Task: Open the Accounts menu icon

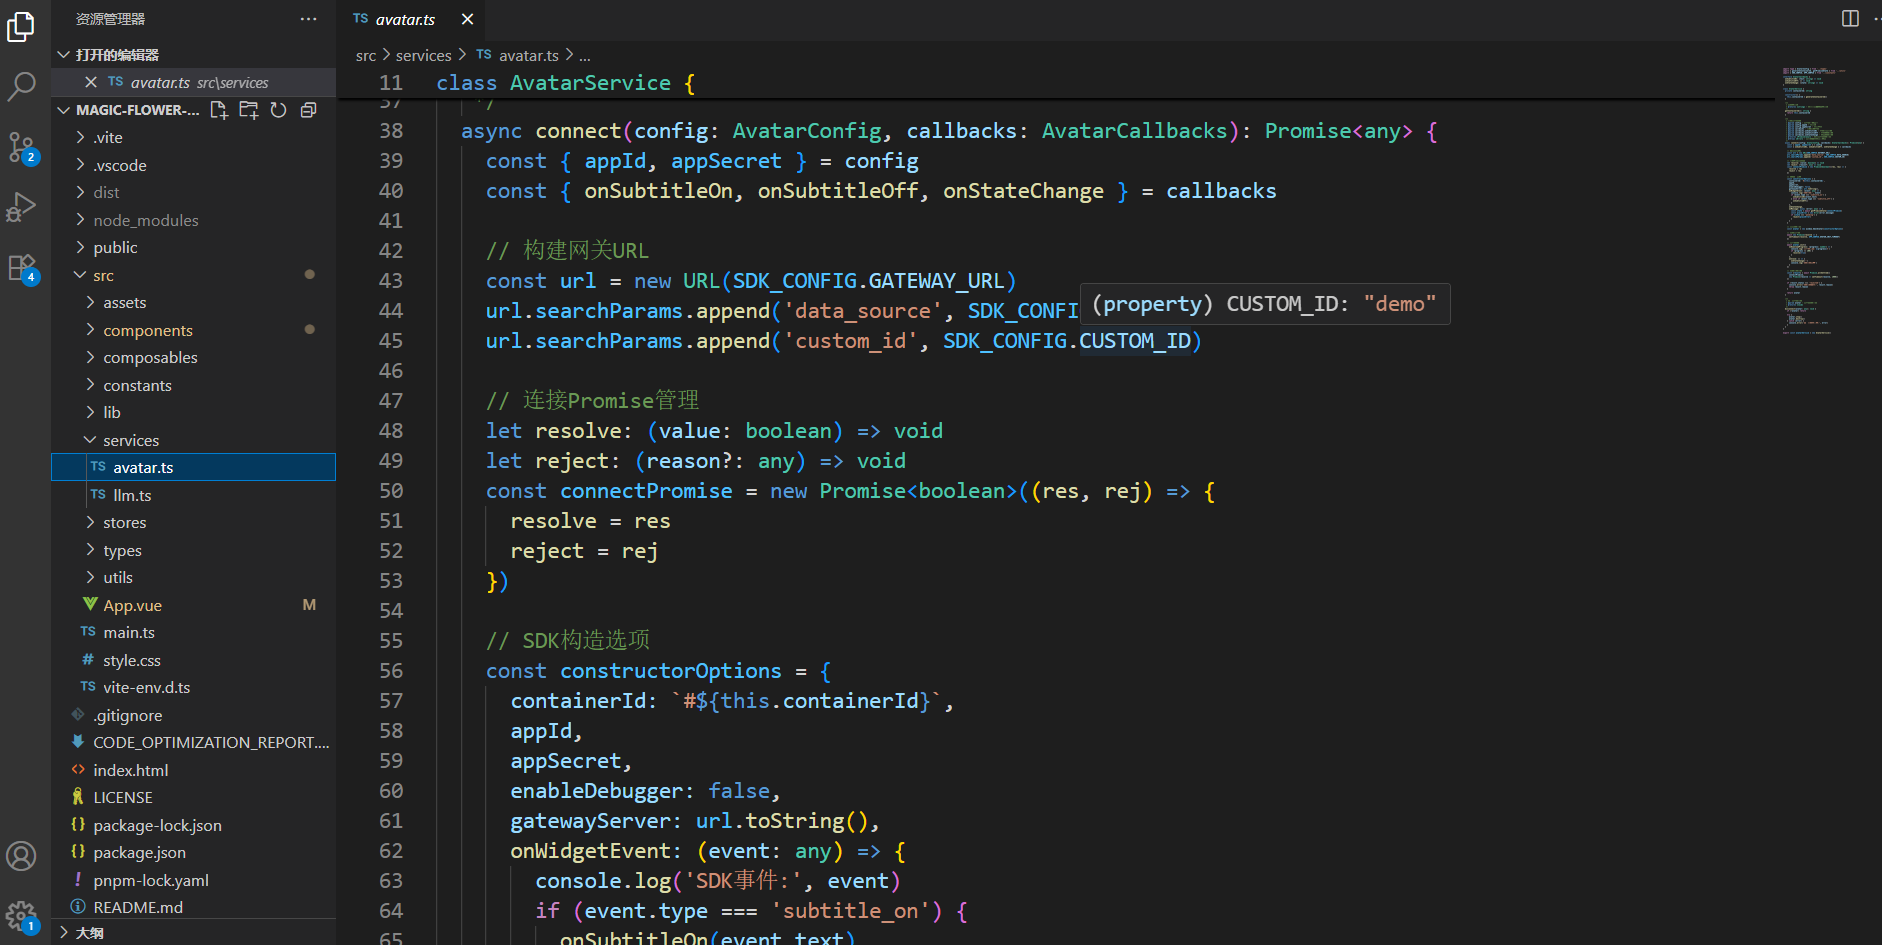Action: pyautogui.click(x=21, y=856)
